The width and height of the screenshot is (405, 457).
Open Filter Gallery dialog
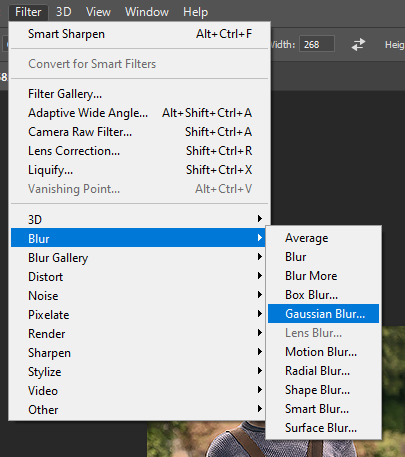pos(139,94)
